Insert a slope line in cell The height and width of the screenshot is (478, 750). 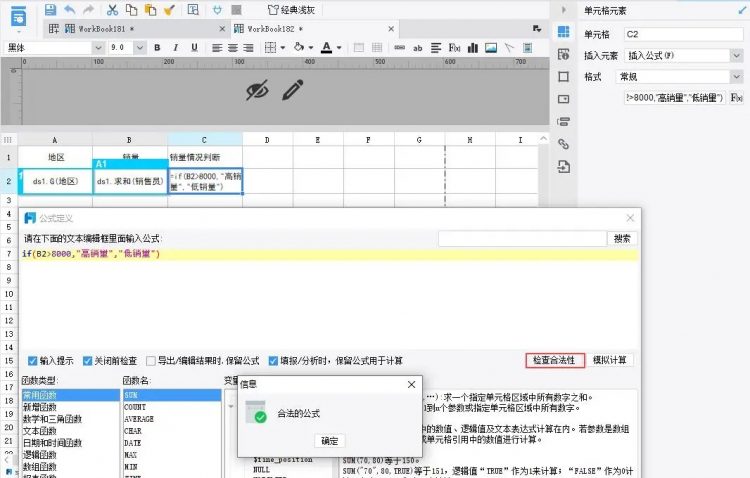pos(509,47)
